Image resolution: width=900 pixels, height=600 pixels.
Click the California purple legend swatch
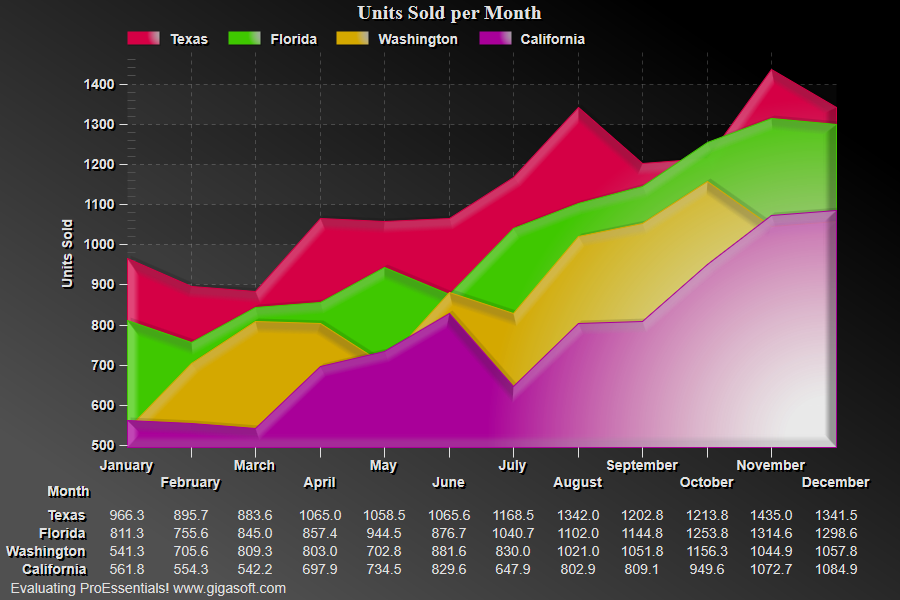(x=495, y=38)
